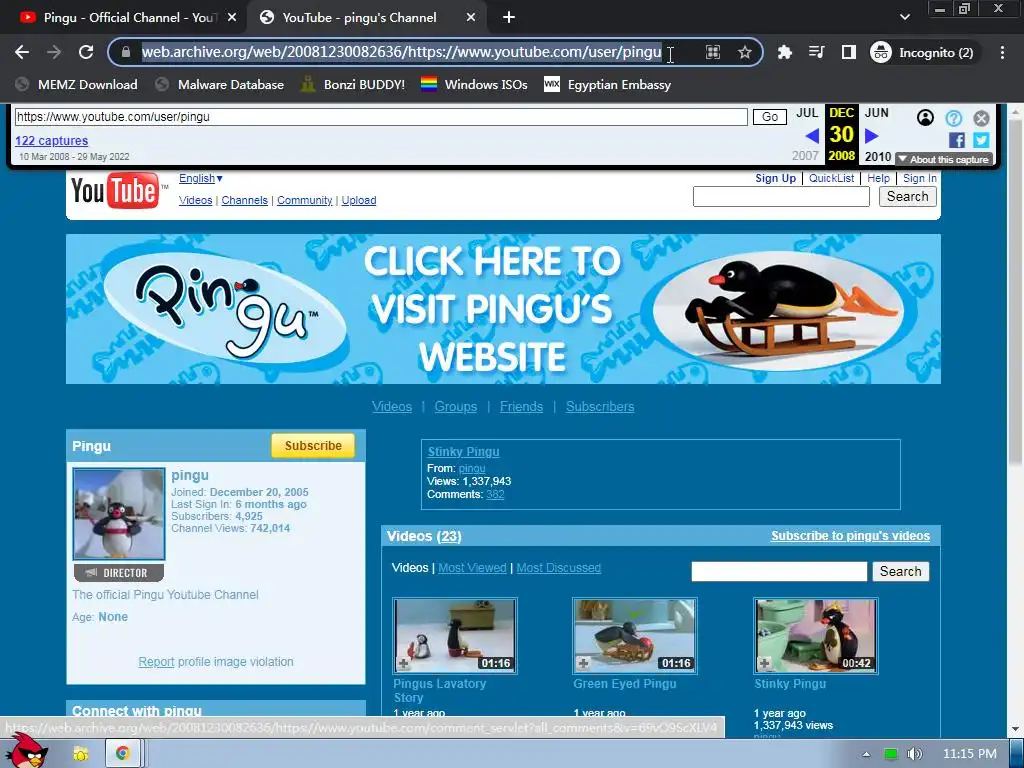
Task: Click the Wayback Go button
Action: tap(769, 117)
